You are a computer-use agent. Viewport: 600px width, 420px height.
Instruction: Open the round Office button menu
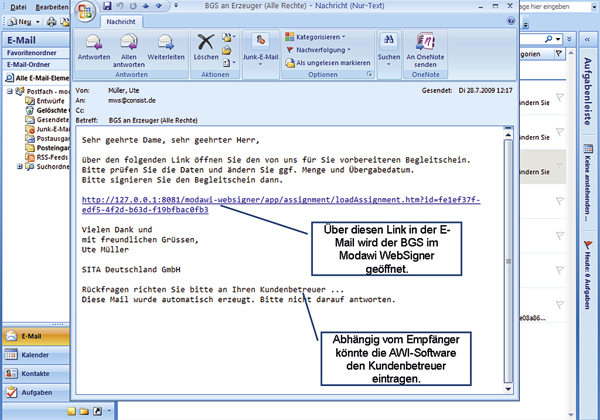pos(85,11)
